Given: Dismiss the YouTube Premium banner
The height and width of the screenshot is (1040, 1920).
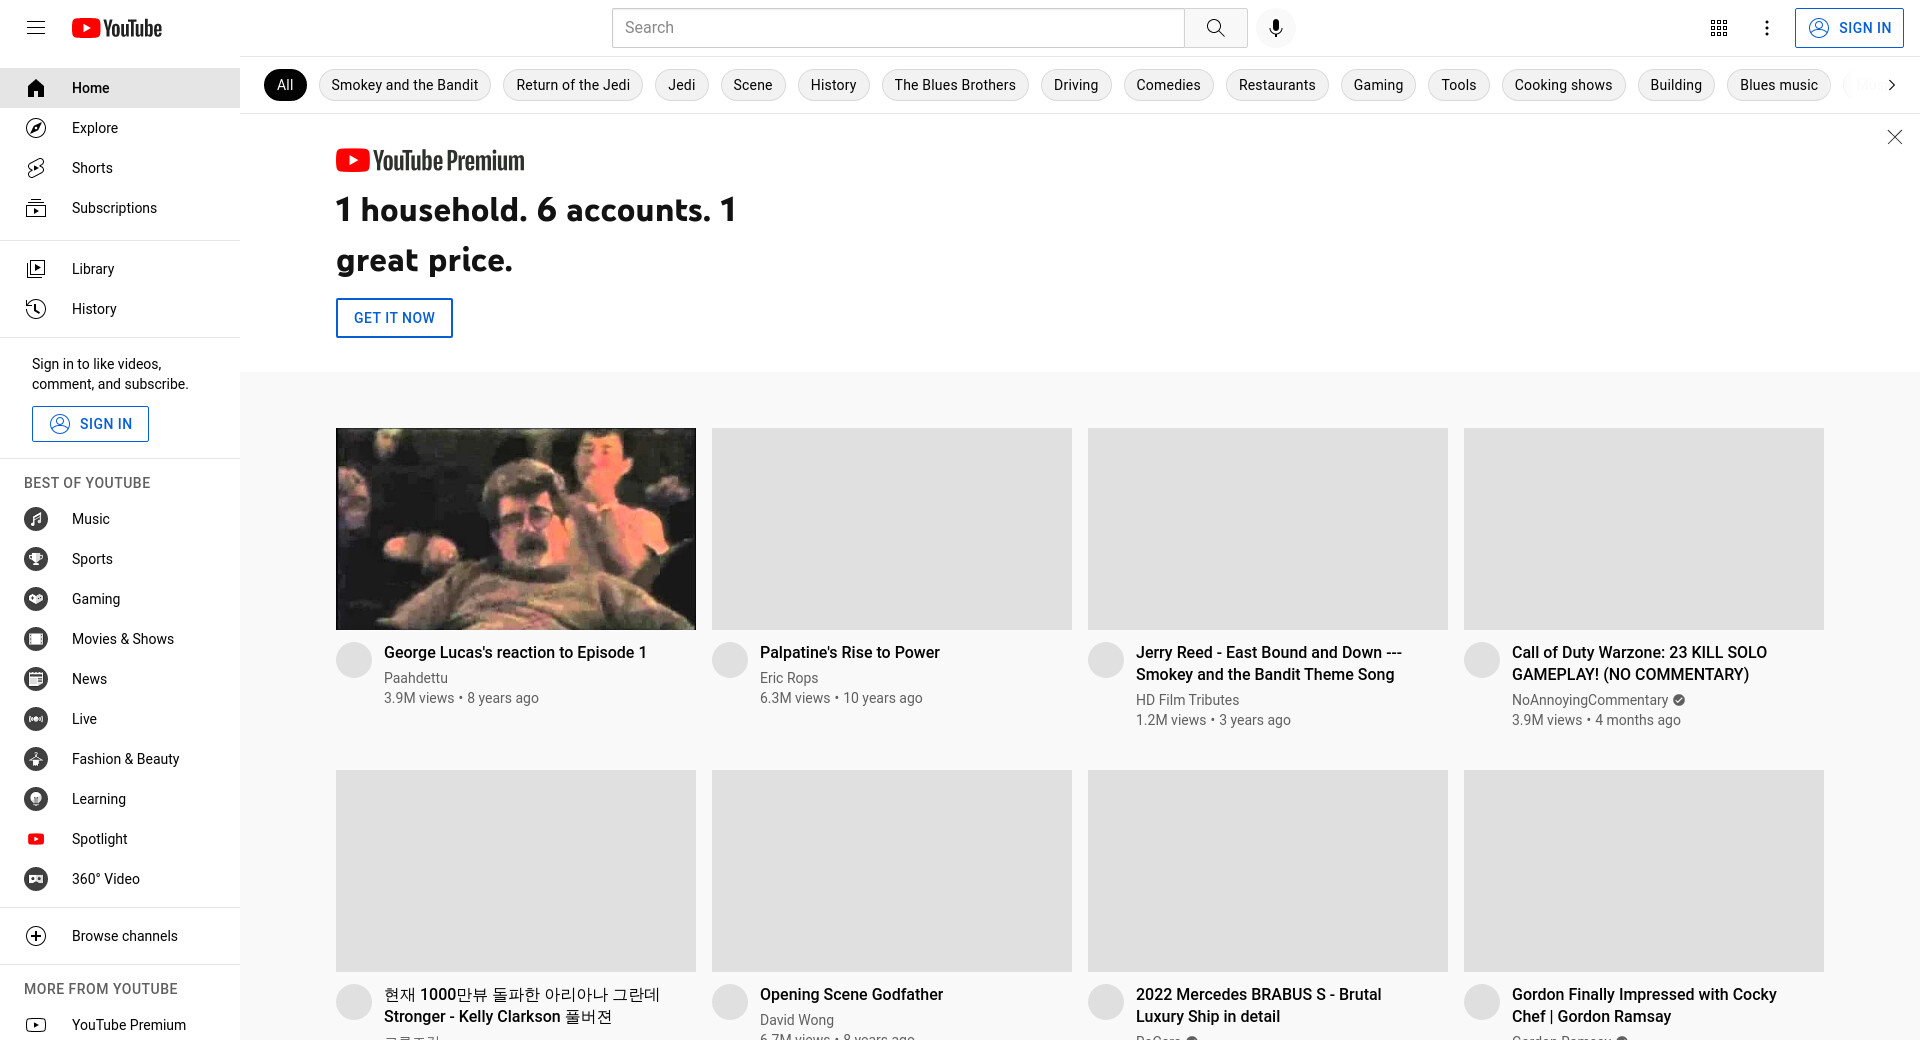Looking at the screenshot, I should point(1894,137).
